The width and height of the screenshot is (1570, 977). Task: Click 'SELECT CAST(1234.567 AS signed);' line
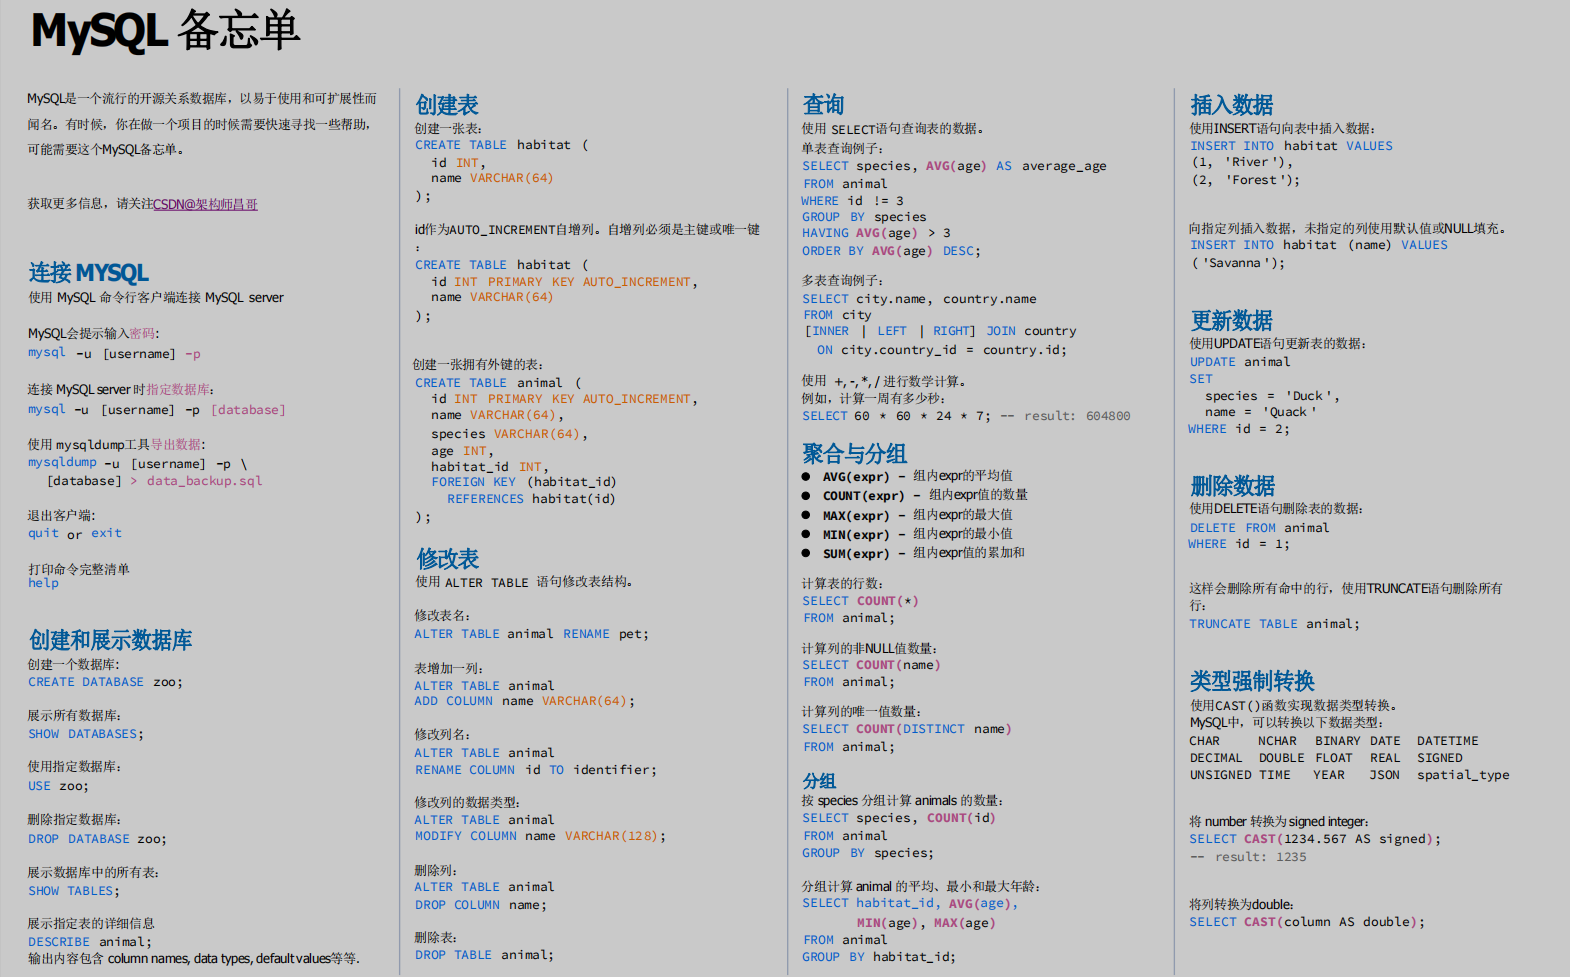point(1315,839)
